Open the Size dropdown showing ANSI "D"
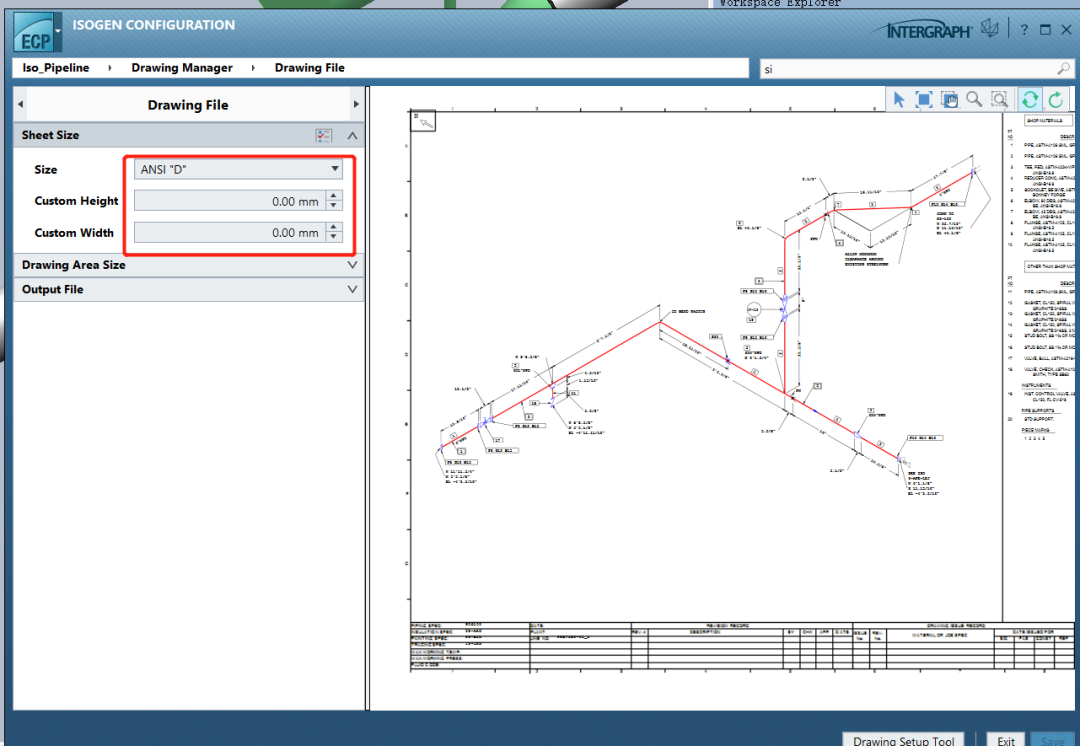 (238, 169)
